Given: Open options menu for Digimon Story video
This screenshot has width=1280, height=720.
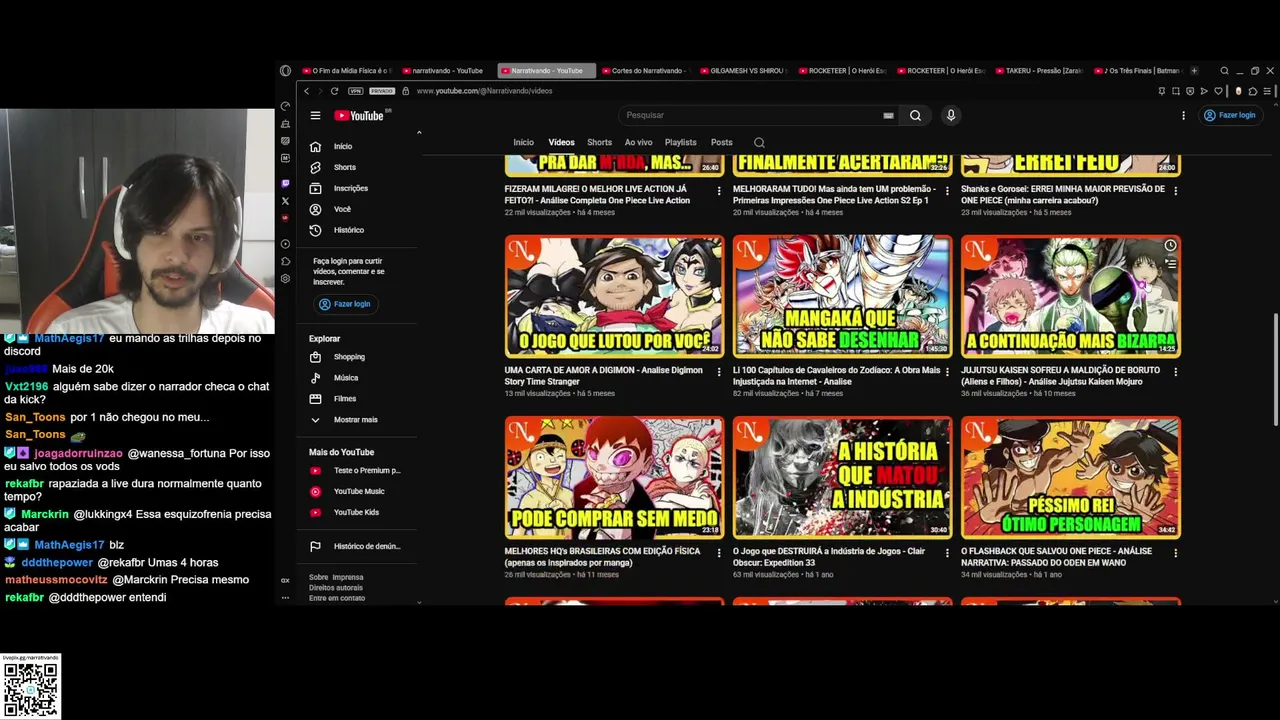Looking at the screenshot, I should 719,372.
